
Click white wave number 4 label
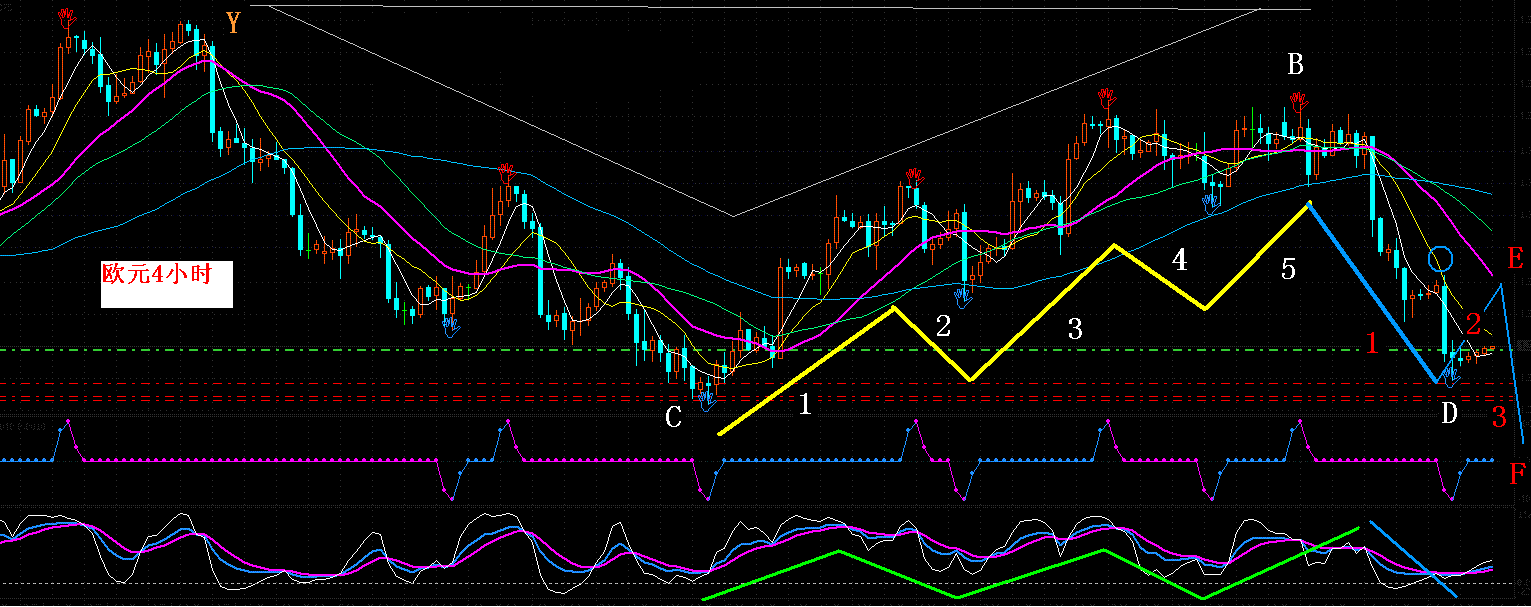point(1180,260)
